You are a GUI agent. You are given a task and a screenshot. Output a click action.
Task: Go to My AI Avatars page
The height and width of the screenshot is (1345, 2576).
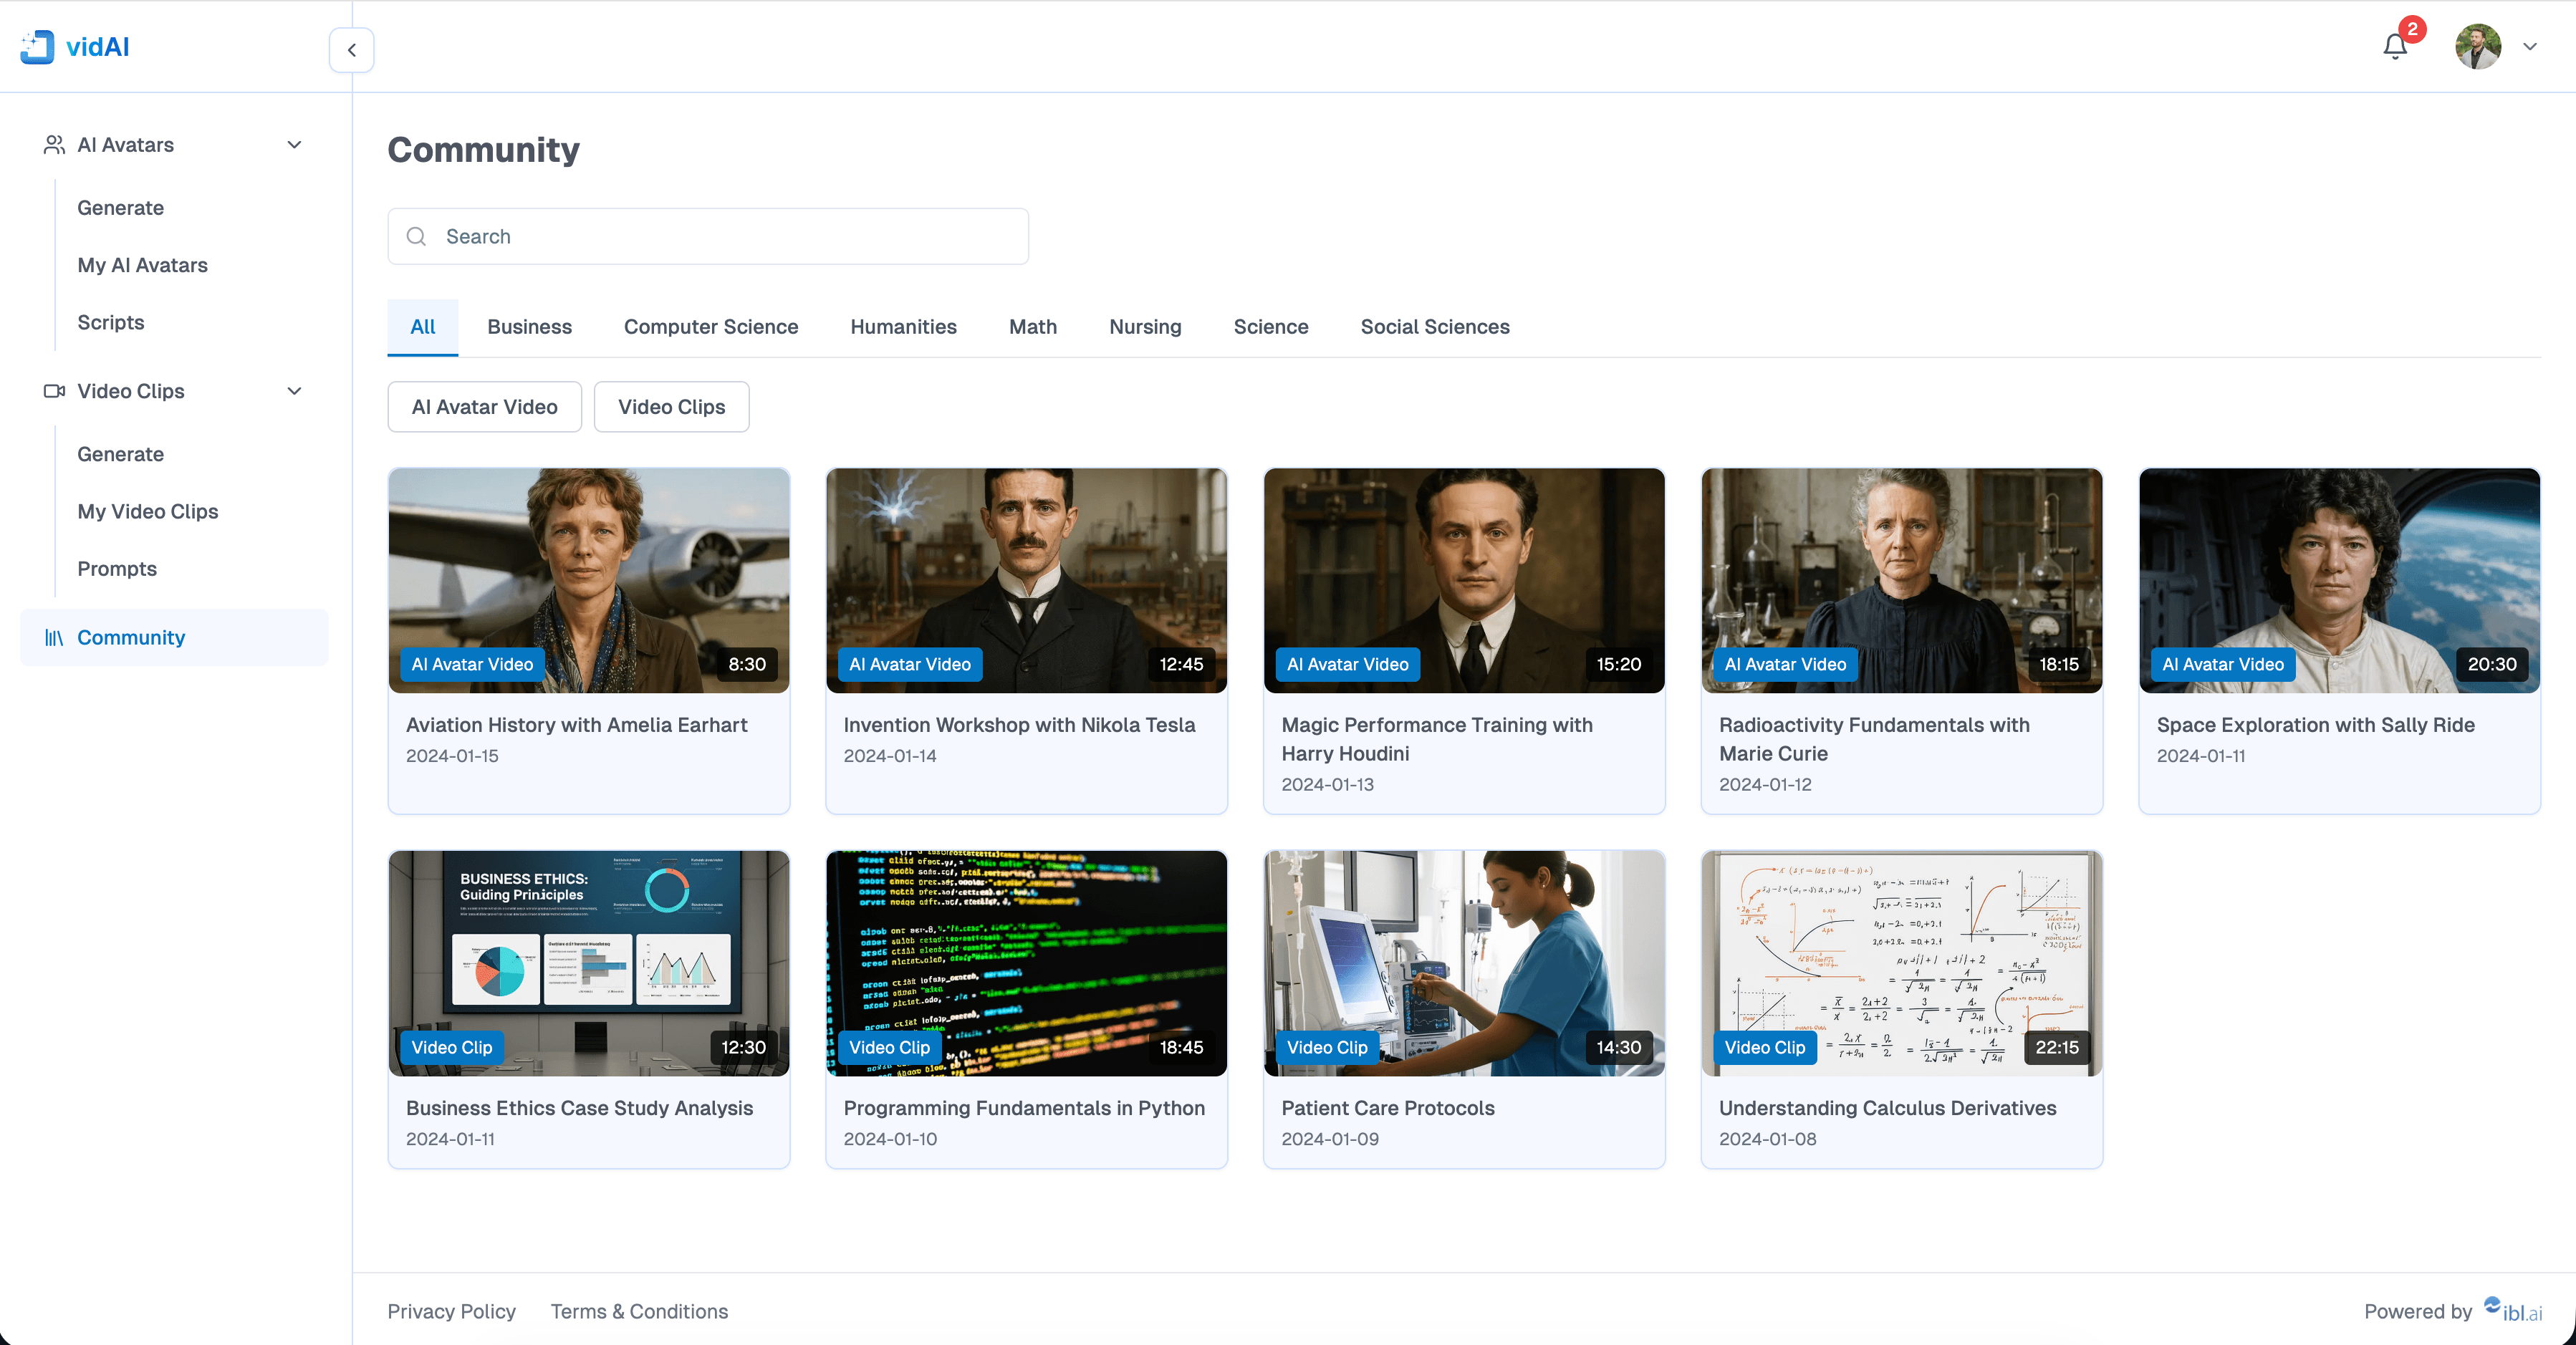pyautogui.click(x=142, y=265)
